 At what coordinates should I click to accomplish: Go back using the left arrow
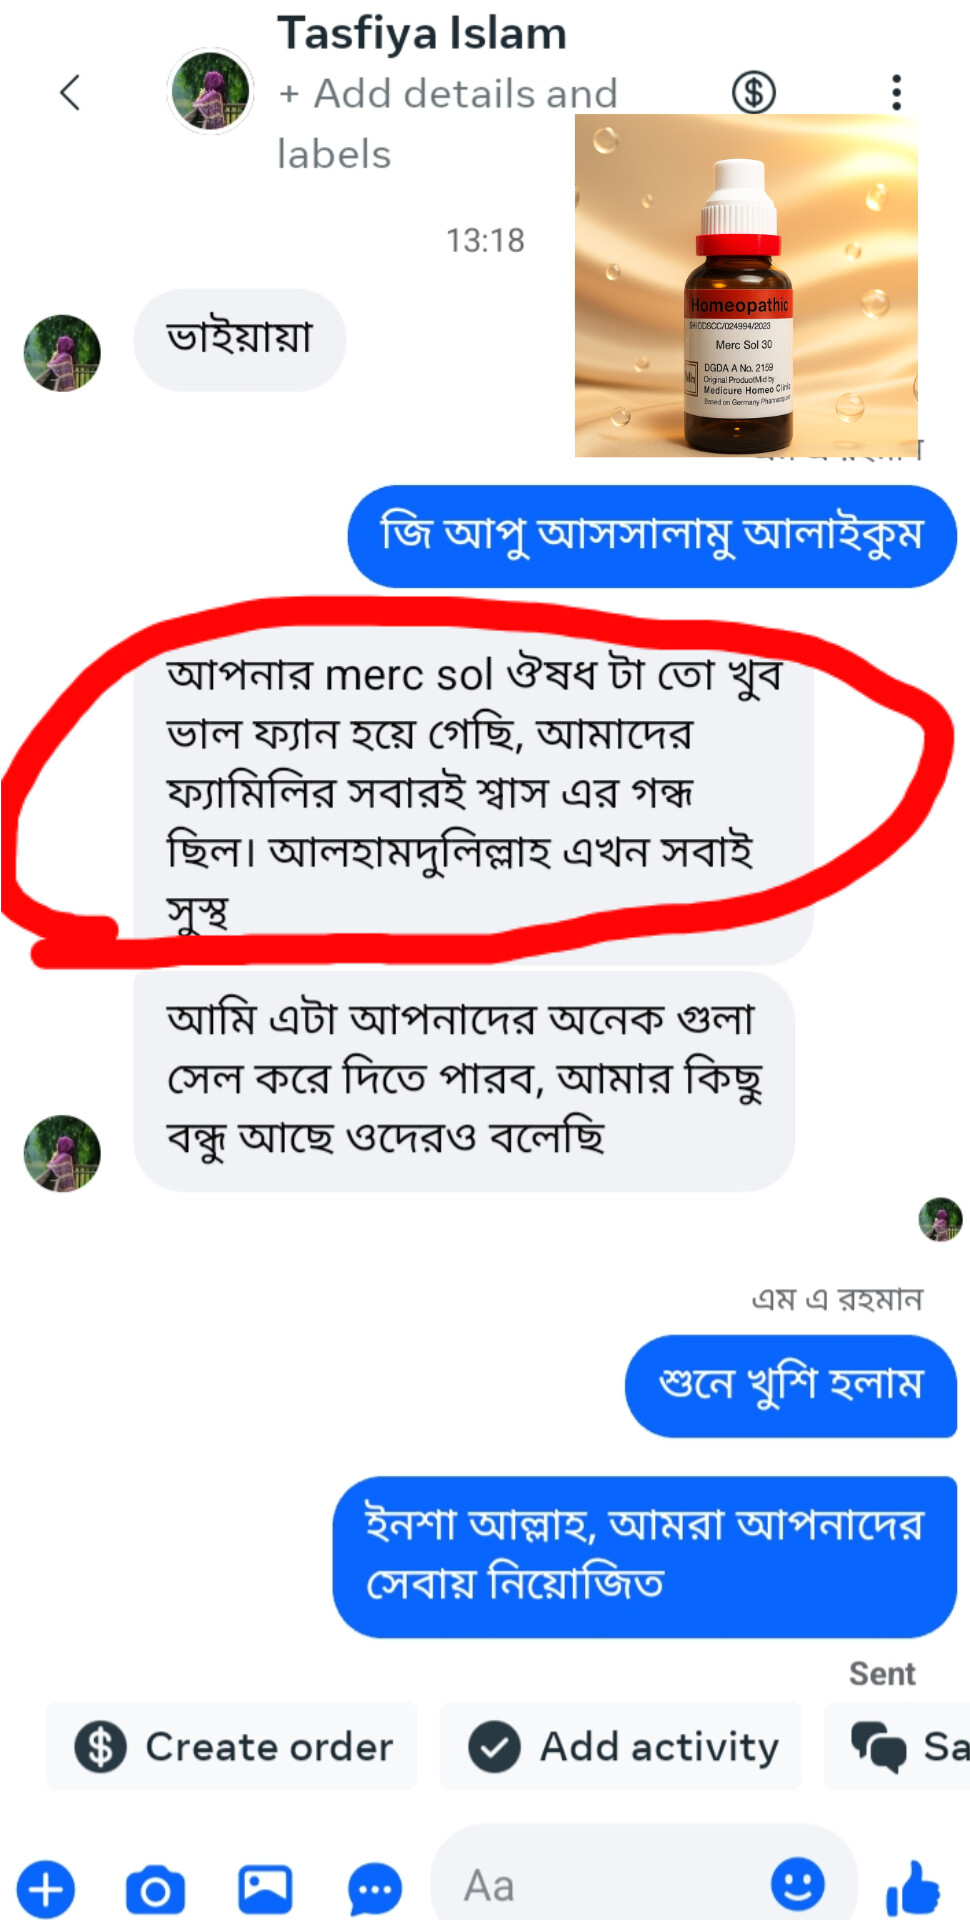[69, 93]
